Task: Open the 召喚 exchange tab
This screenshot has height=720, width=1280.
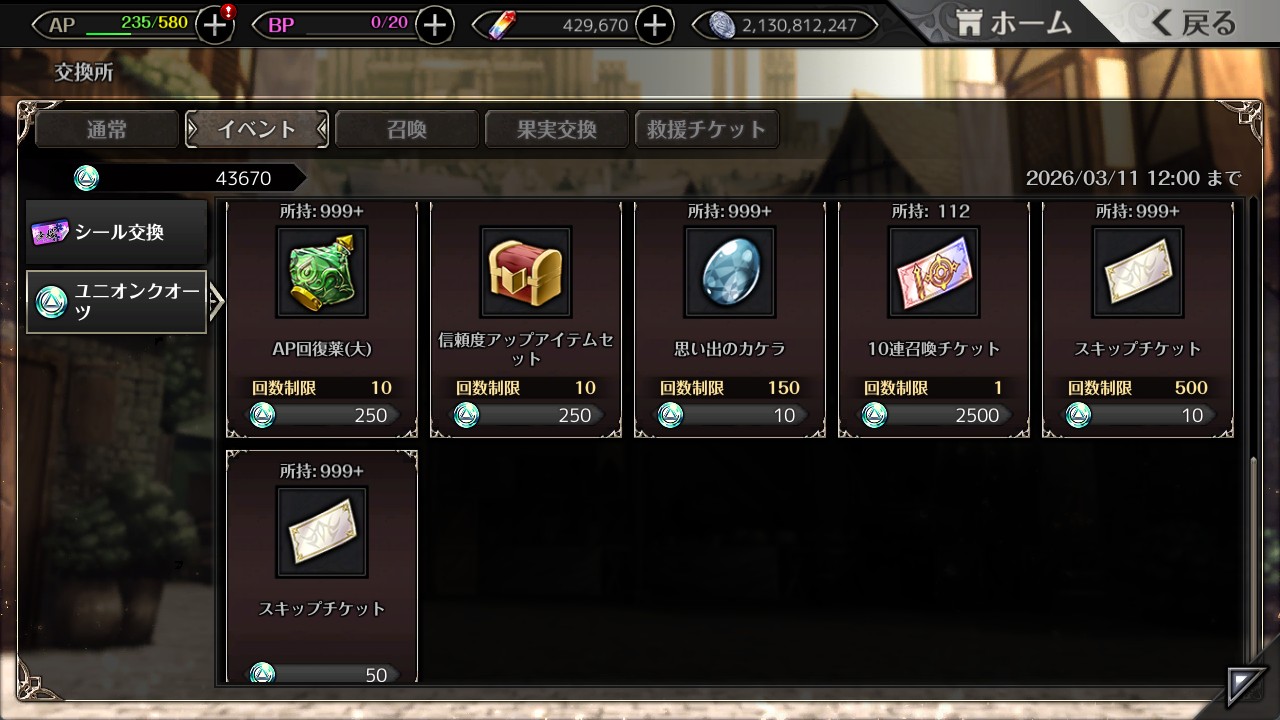Action: coord(407,129)
